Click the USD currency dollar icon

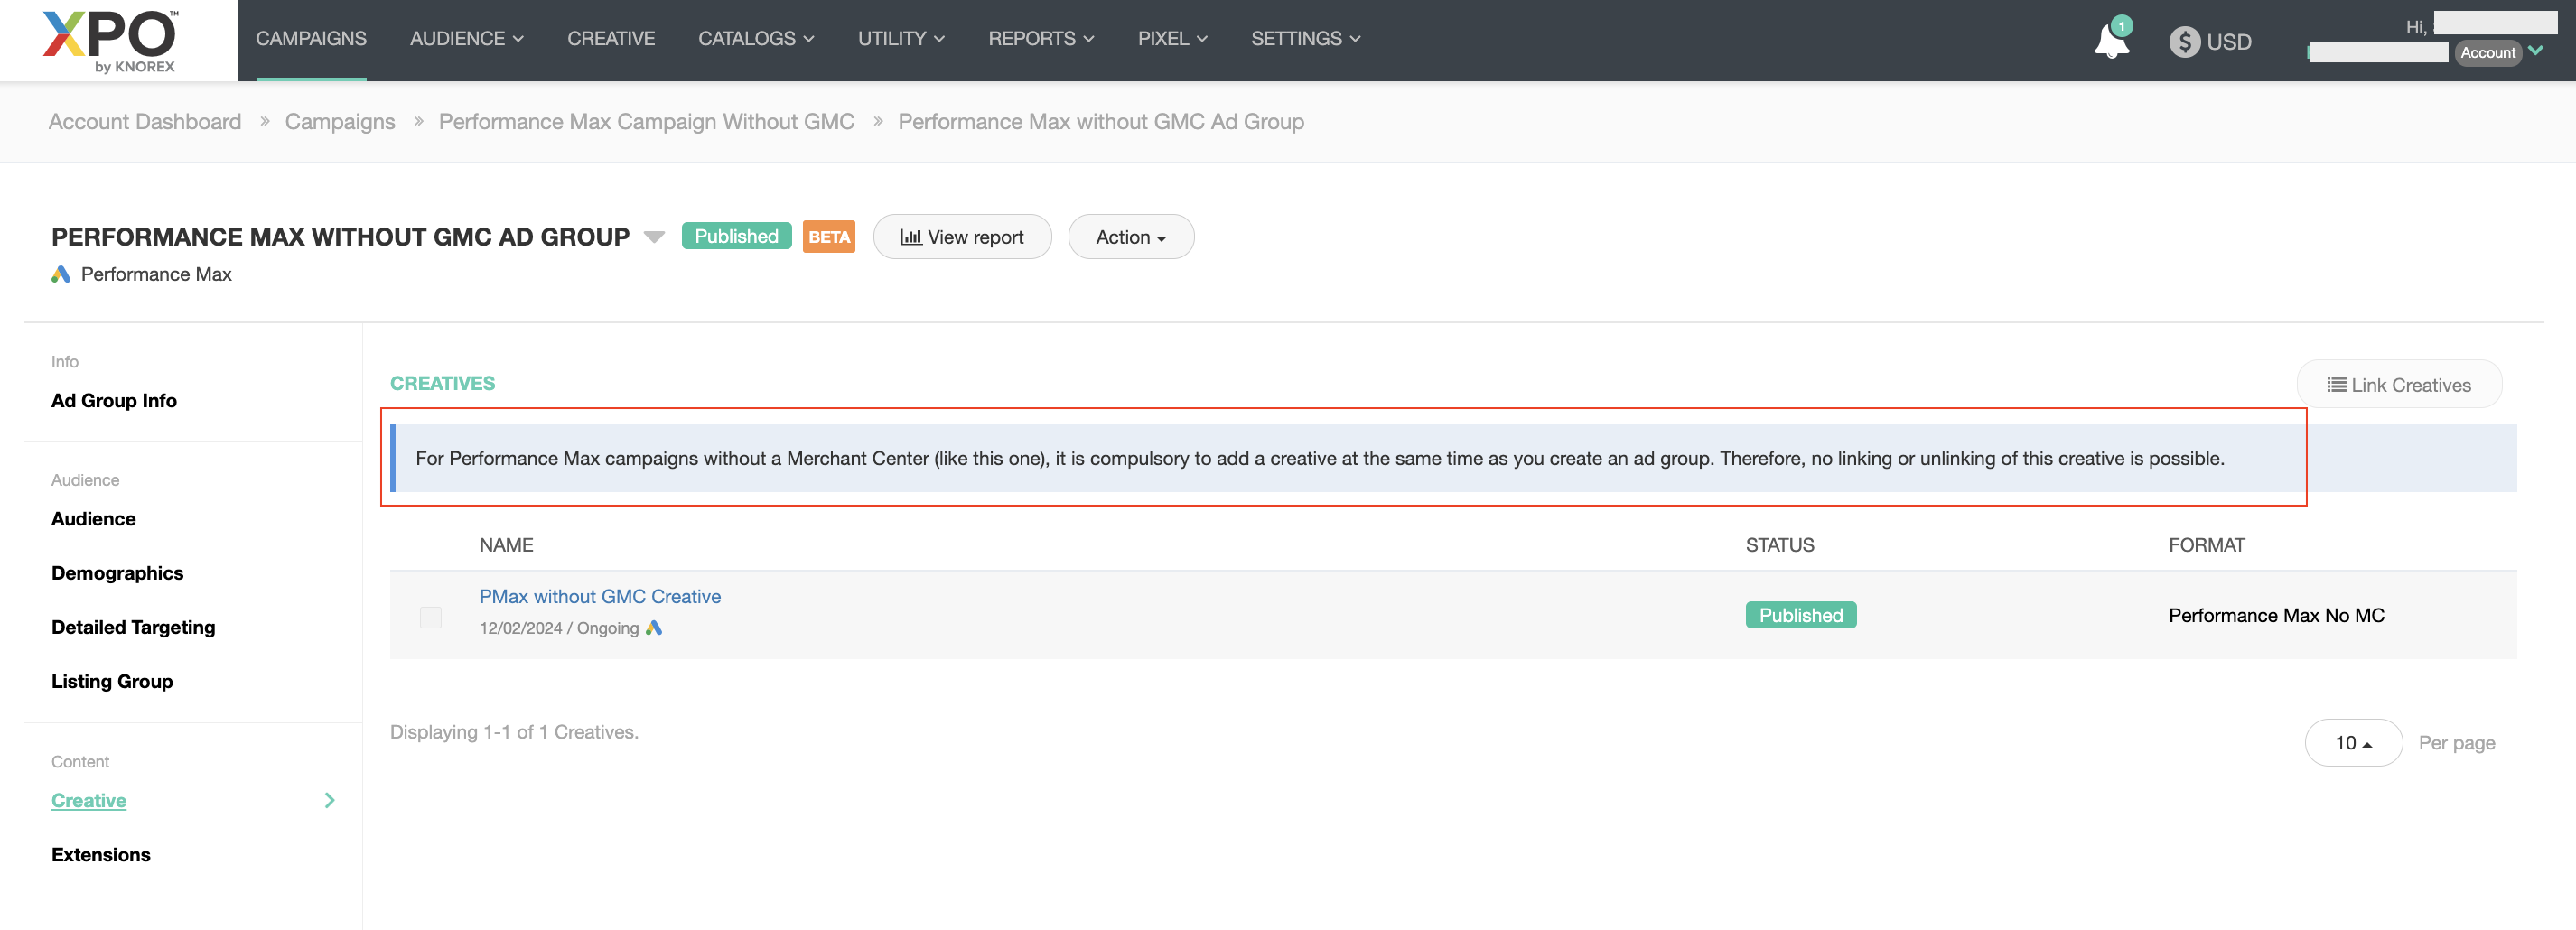pos(2184,42)
